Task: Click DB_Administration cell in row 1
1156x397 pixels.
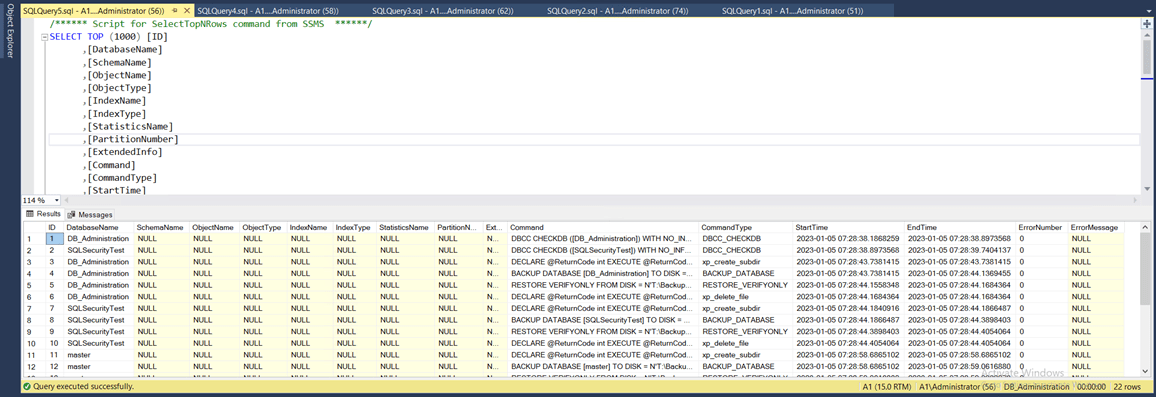Action: [x=100, y=238]
